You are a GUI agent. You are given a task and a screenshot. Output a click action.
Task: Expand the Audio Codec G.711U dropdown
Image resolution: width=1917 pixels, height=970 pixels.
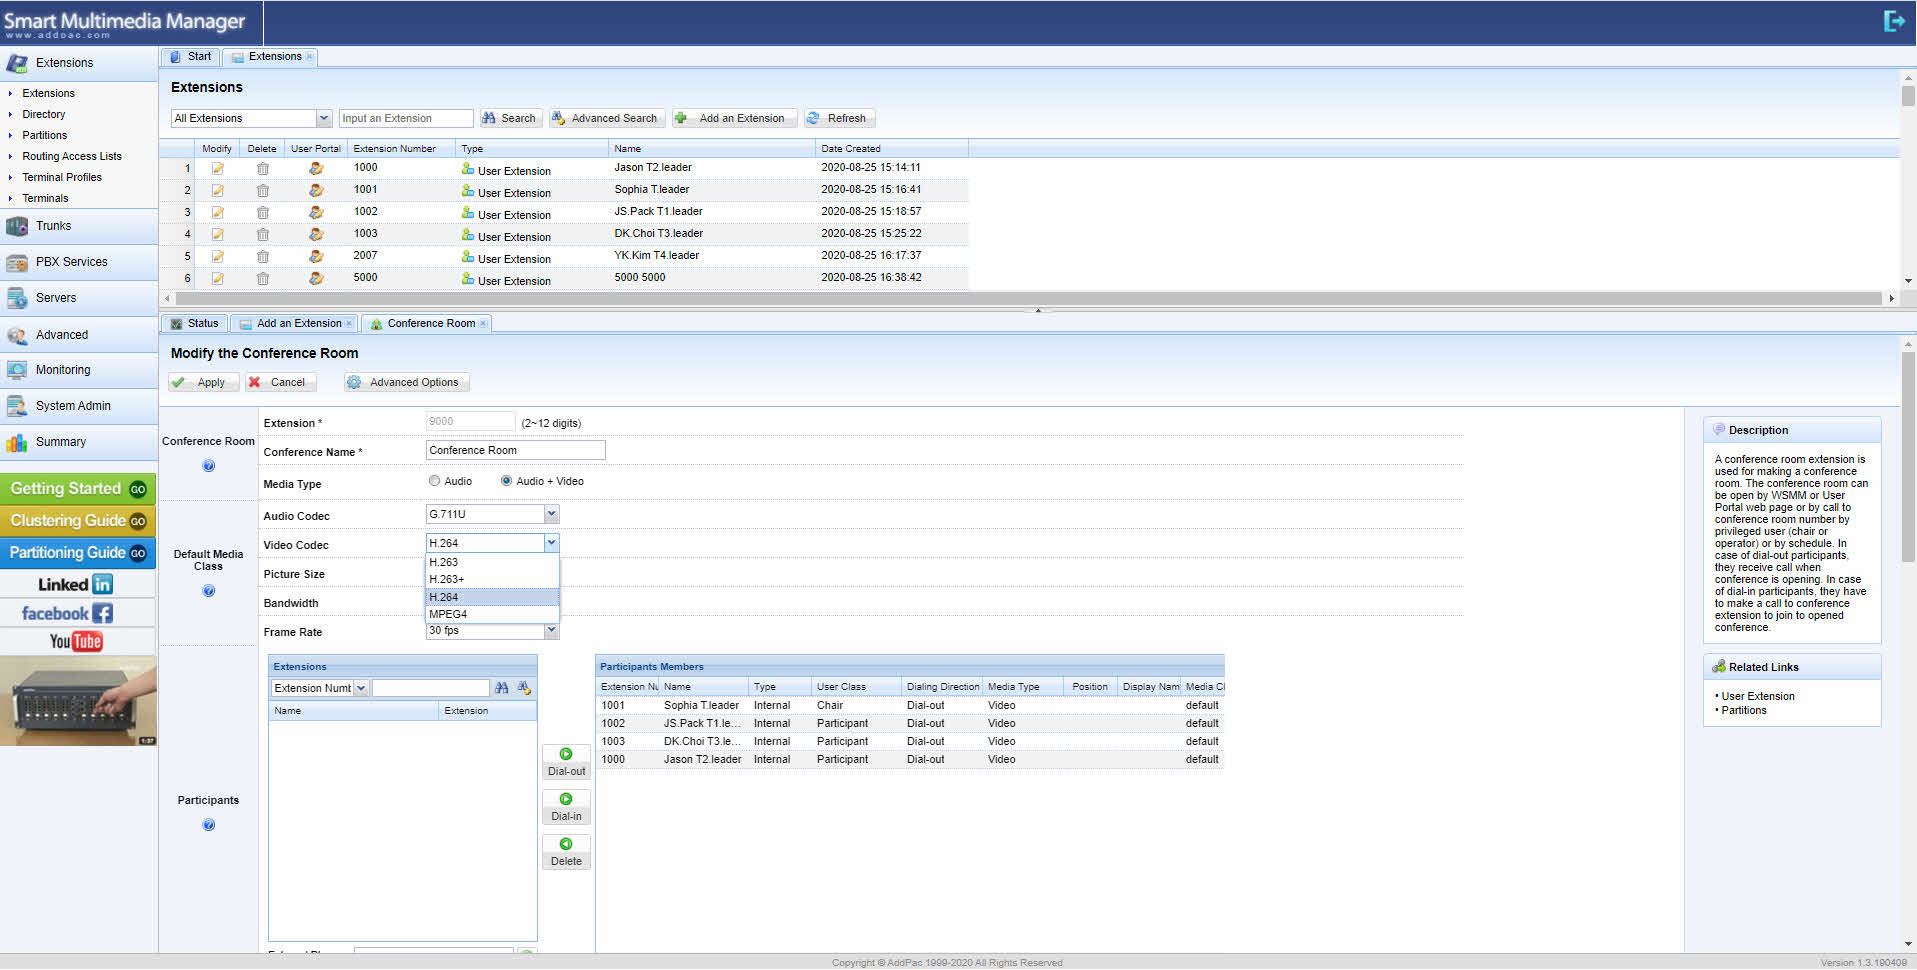551,514
